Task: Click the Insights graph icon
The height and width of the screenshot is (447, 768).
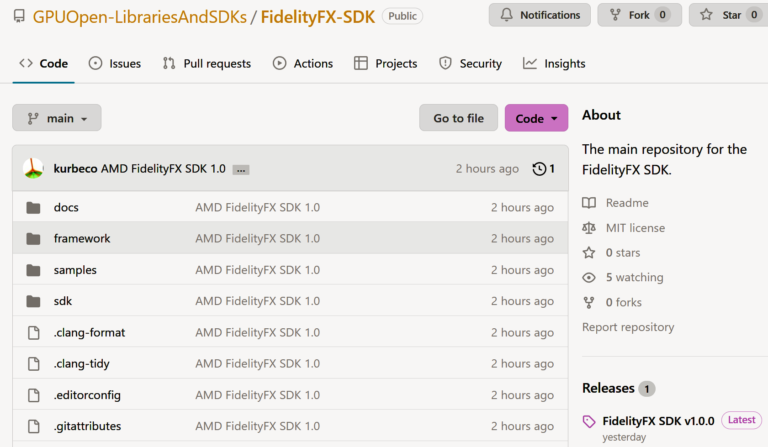Action: coord(529,63)
